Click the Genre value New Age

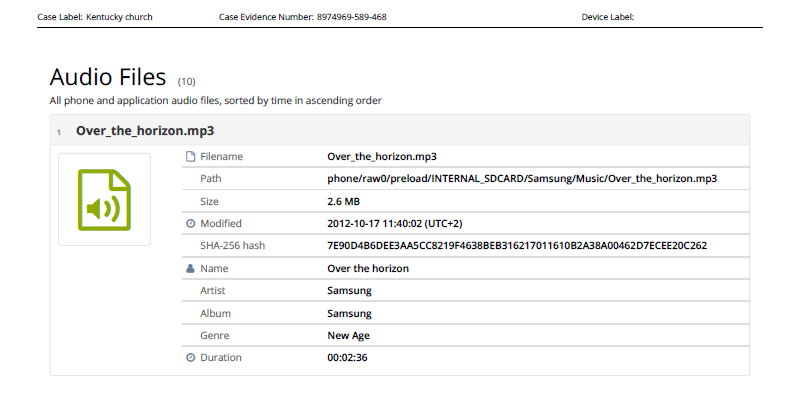pos(348,335)
